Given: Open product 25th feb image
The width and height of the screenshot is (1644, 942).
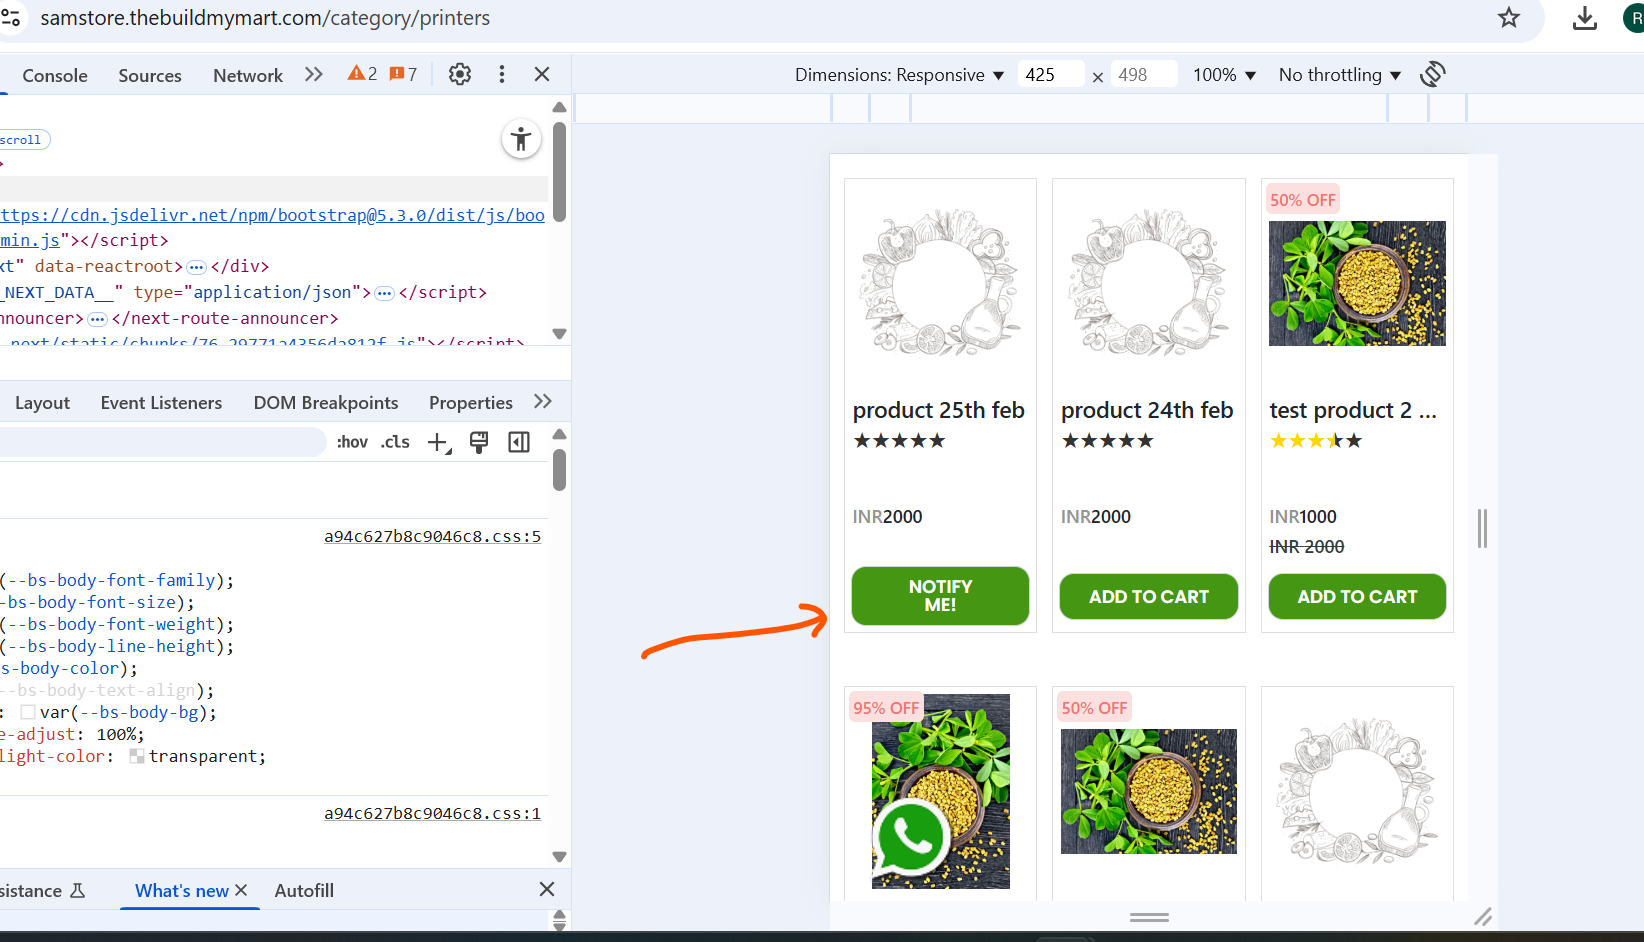Looking at the screenshot, I should (940, 283).
